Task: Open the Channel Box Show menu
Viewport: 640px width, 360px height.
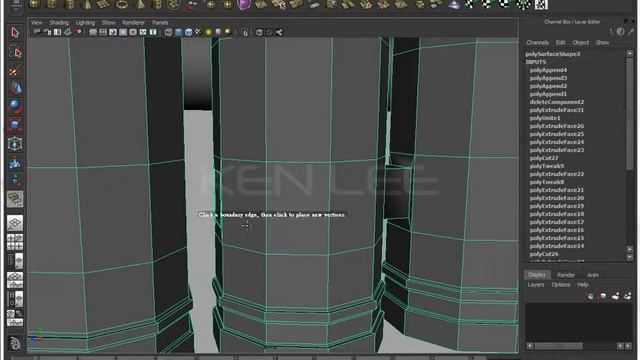Action: 602,42
